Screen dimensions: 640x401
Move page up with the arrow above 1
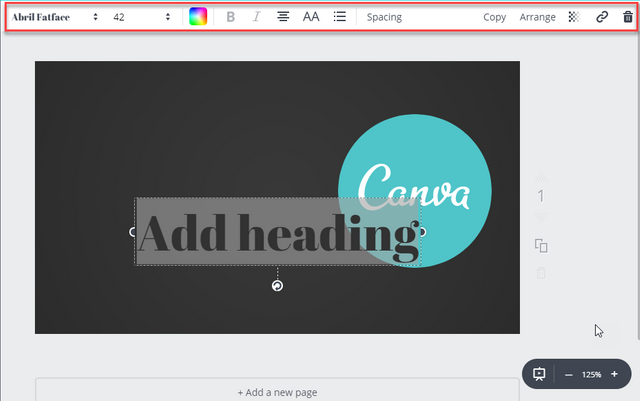click(x=541, y=177)
